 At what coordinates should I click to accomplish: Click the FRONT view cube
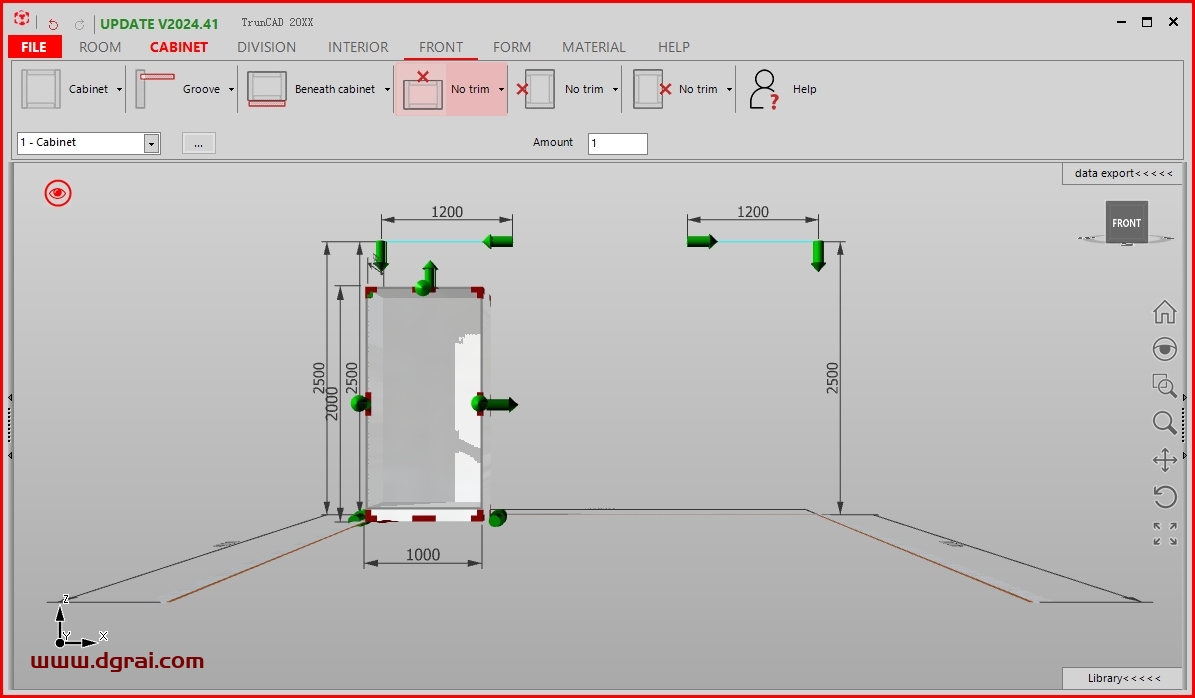1126,223
